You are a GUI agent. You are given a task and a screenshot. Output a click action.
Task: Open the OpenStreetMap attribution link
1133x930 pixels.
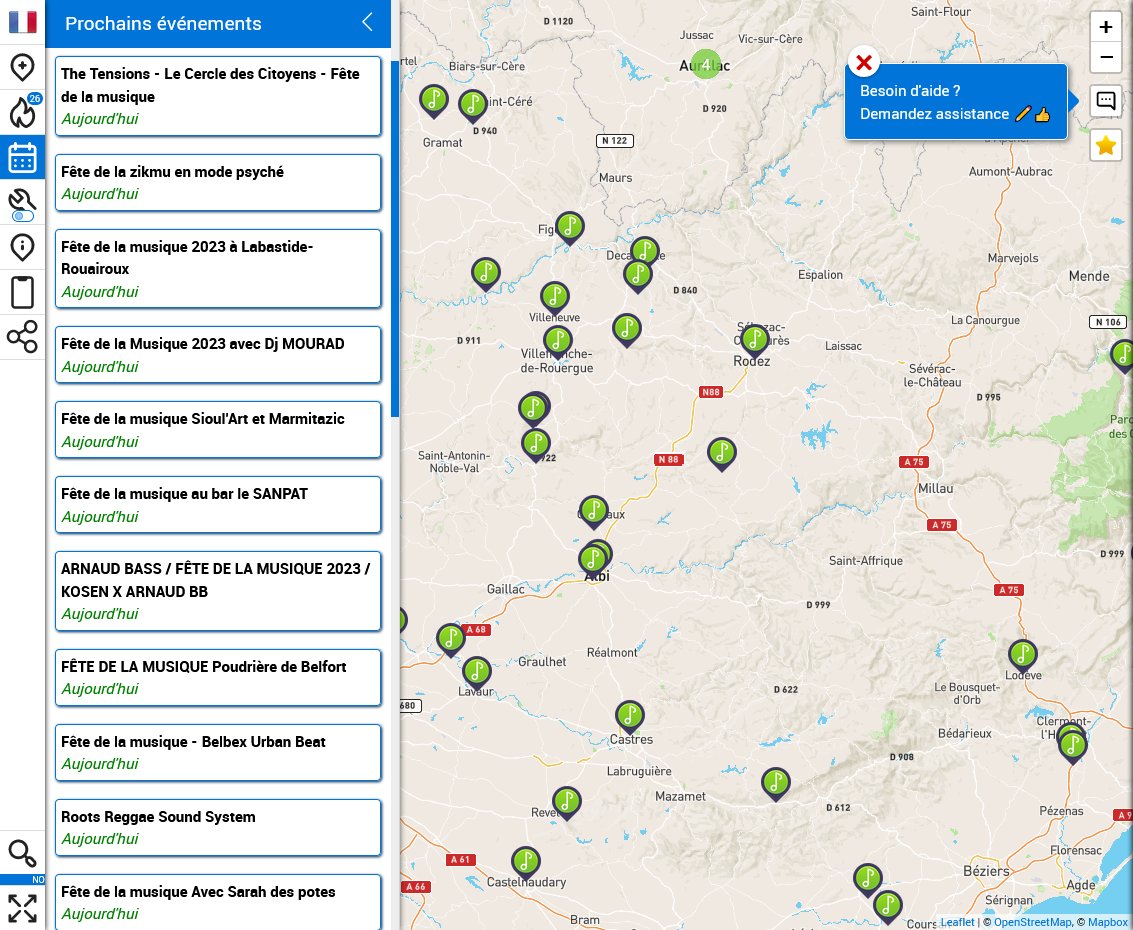1033,922
